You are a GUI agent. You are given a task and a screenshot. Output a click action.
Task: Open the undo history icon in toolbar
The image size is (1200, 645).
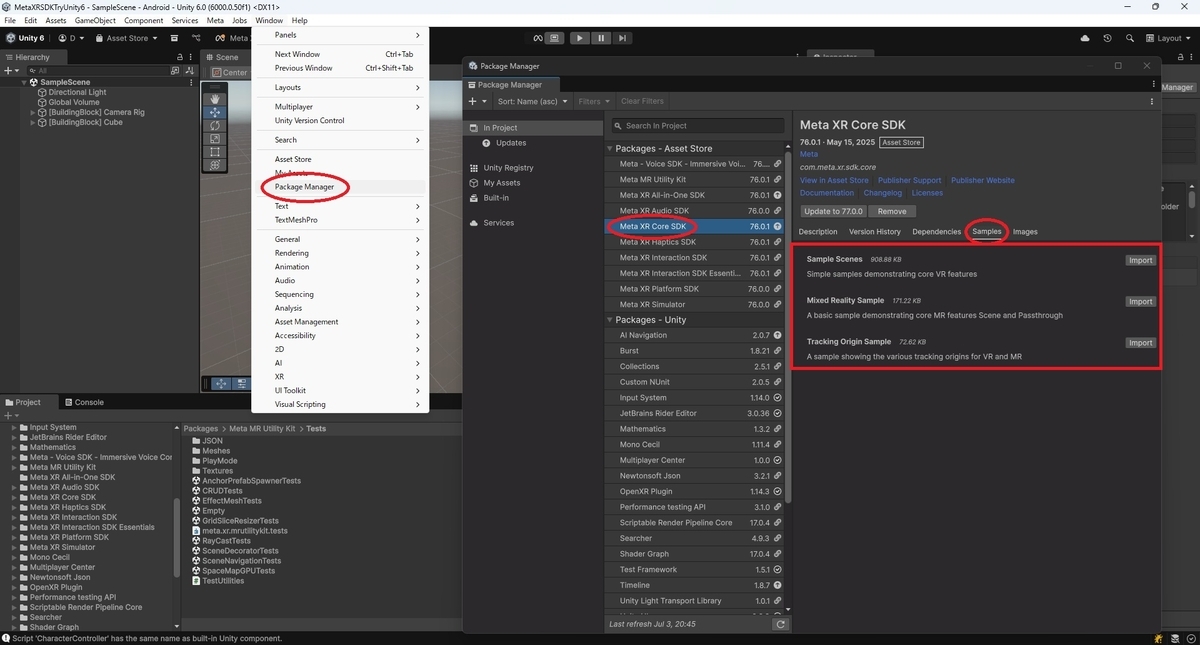pyautogui.click(x=1107, y=38)
